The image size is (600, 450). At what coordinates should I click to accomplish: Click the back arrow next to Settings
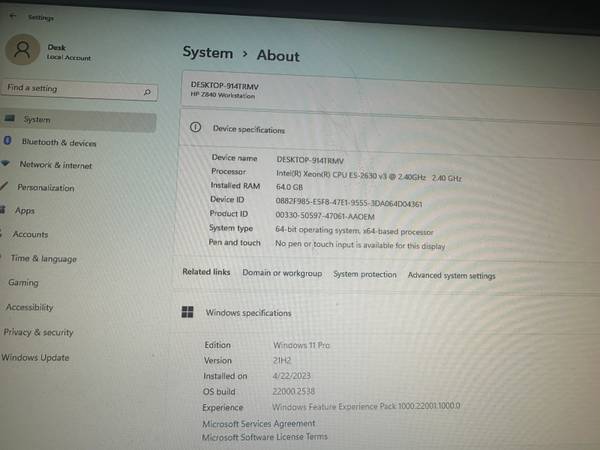11,17
